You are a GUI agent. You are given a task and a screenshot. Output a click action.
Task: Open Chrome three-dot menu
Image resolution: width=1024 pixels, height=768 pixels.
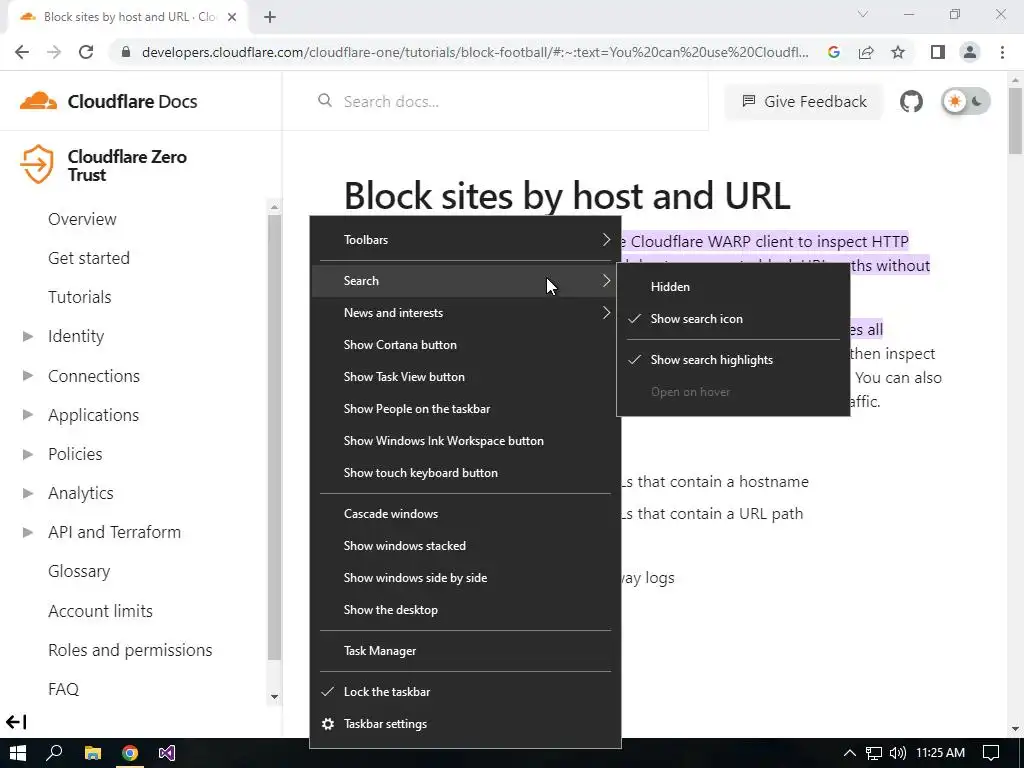[x=1002, y=52]
